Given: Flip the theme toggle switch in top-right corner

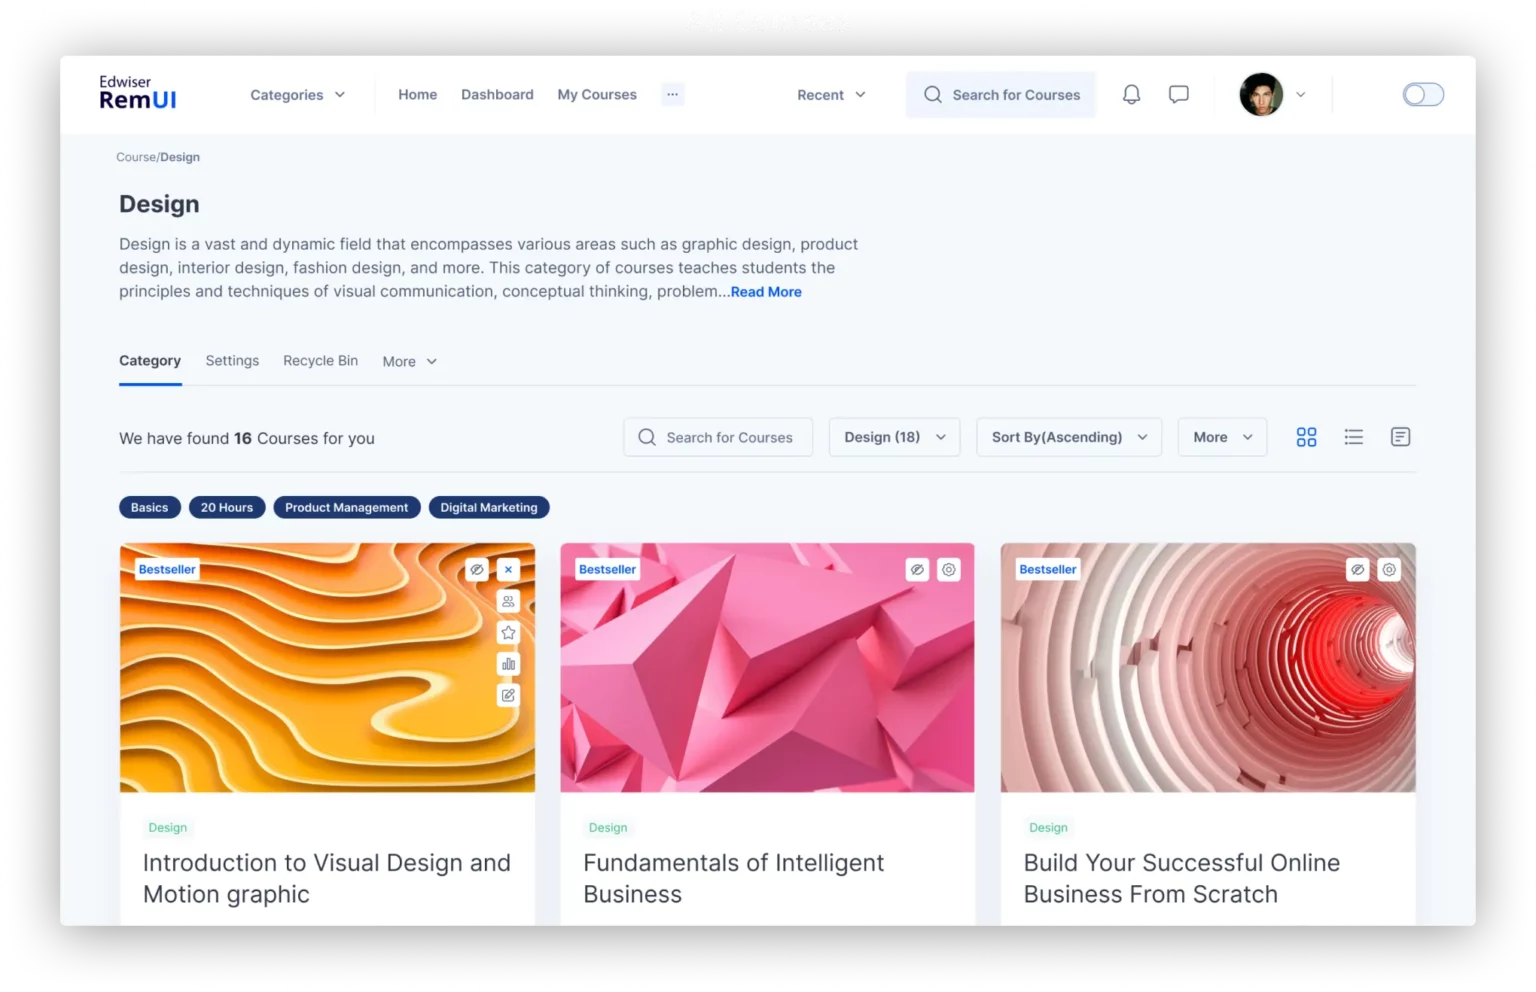Looking at the screenshot, I should (1423, 94).
